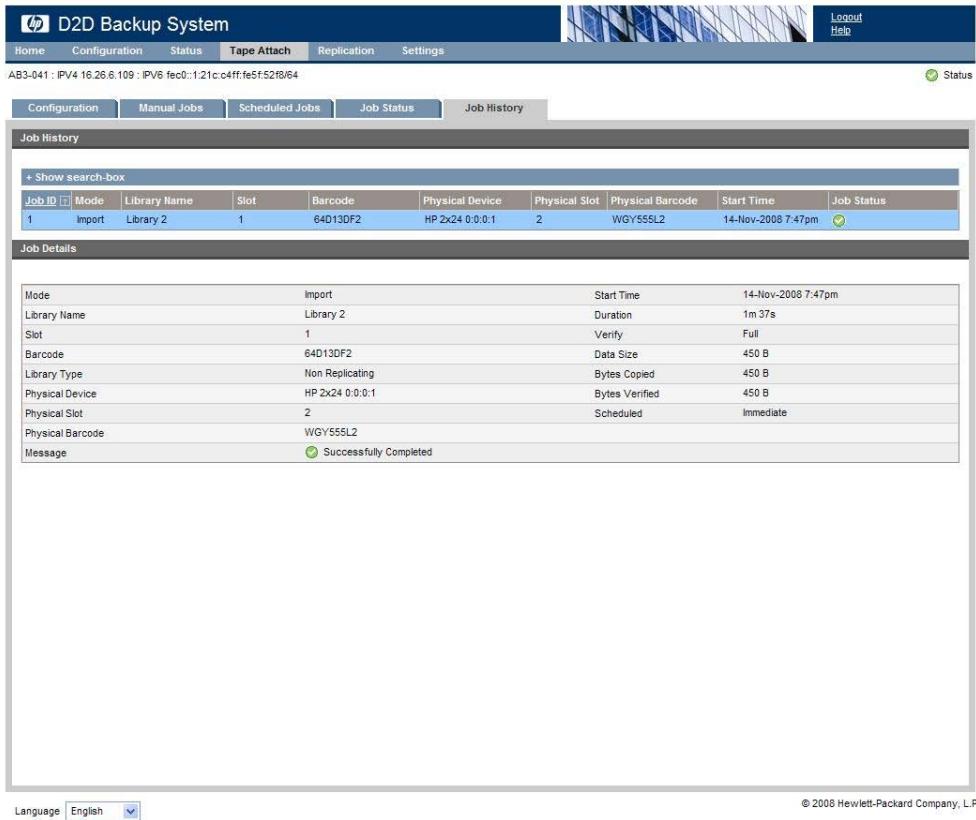
Task: Open the Home menu
Action: pos(29,50)
